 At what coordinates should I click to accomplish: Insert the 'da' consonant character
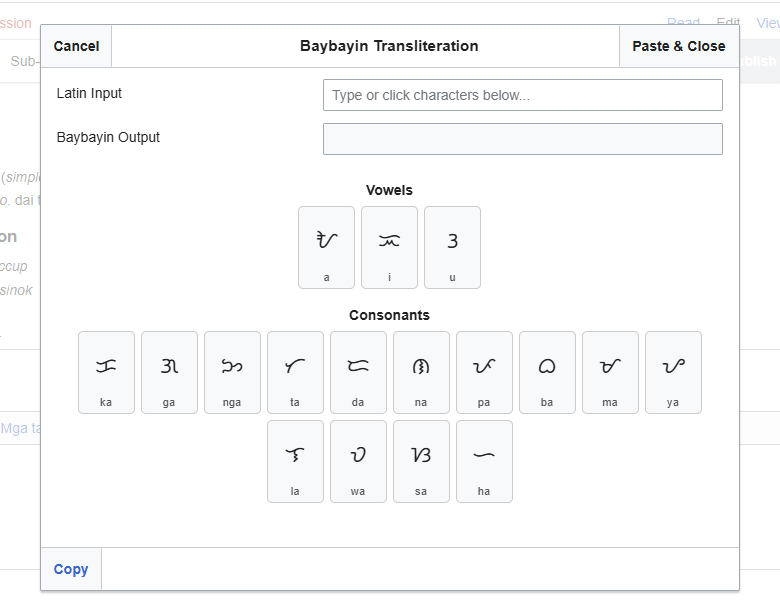[358, 372]
